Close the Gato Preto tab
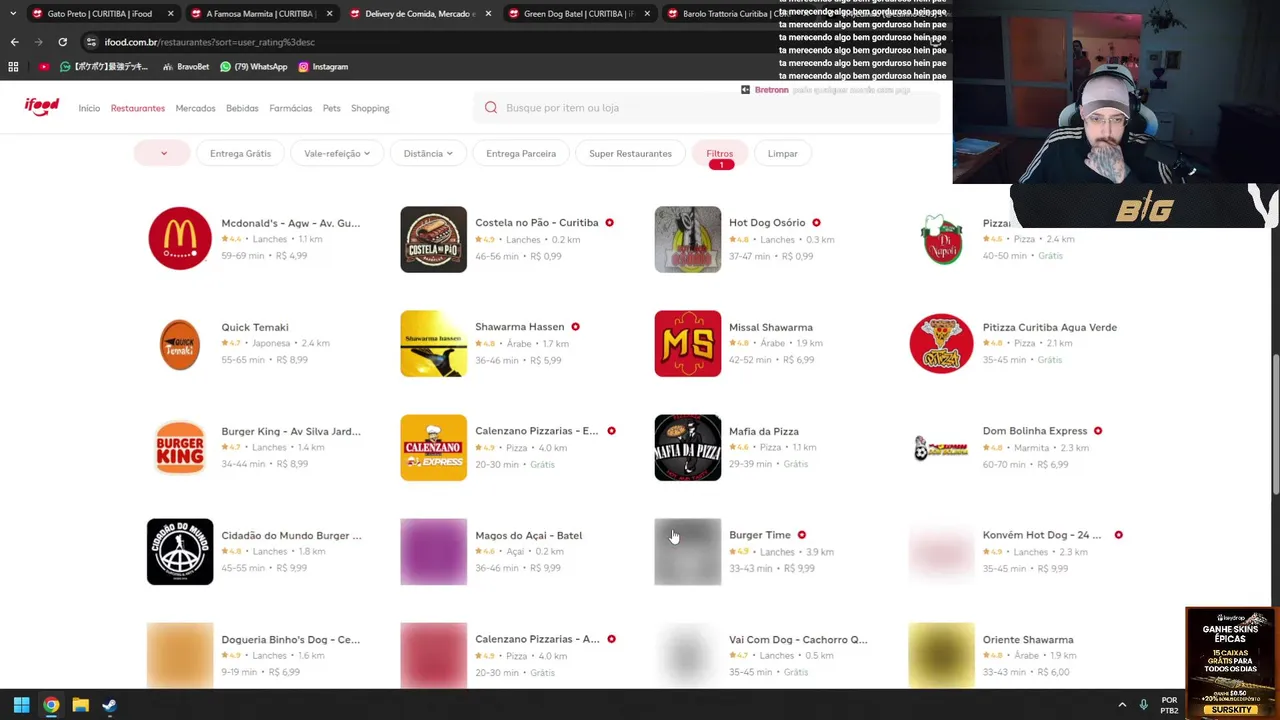1280x720 pixels. pyautogui.click(x=170, y=14)
